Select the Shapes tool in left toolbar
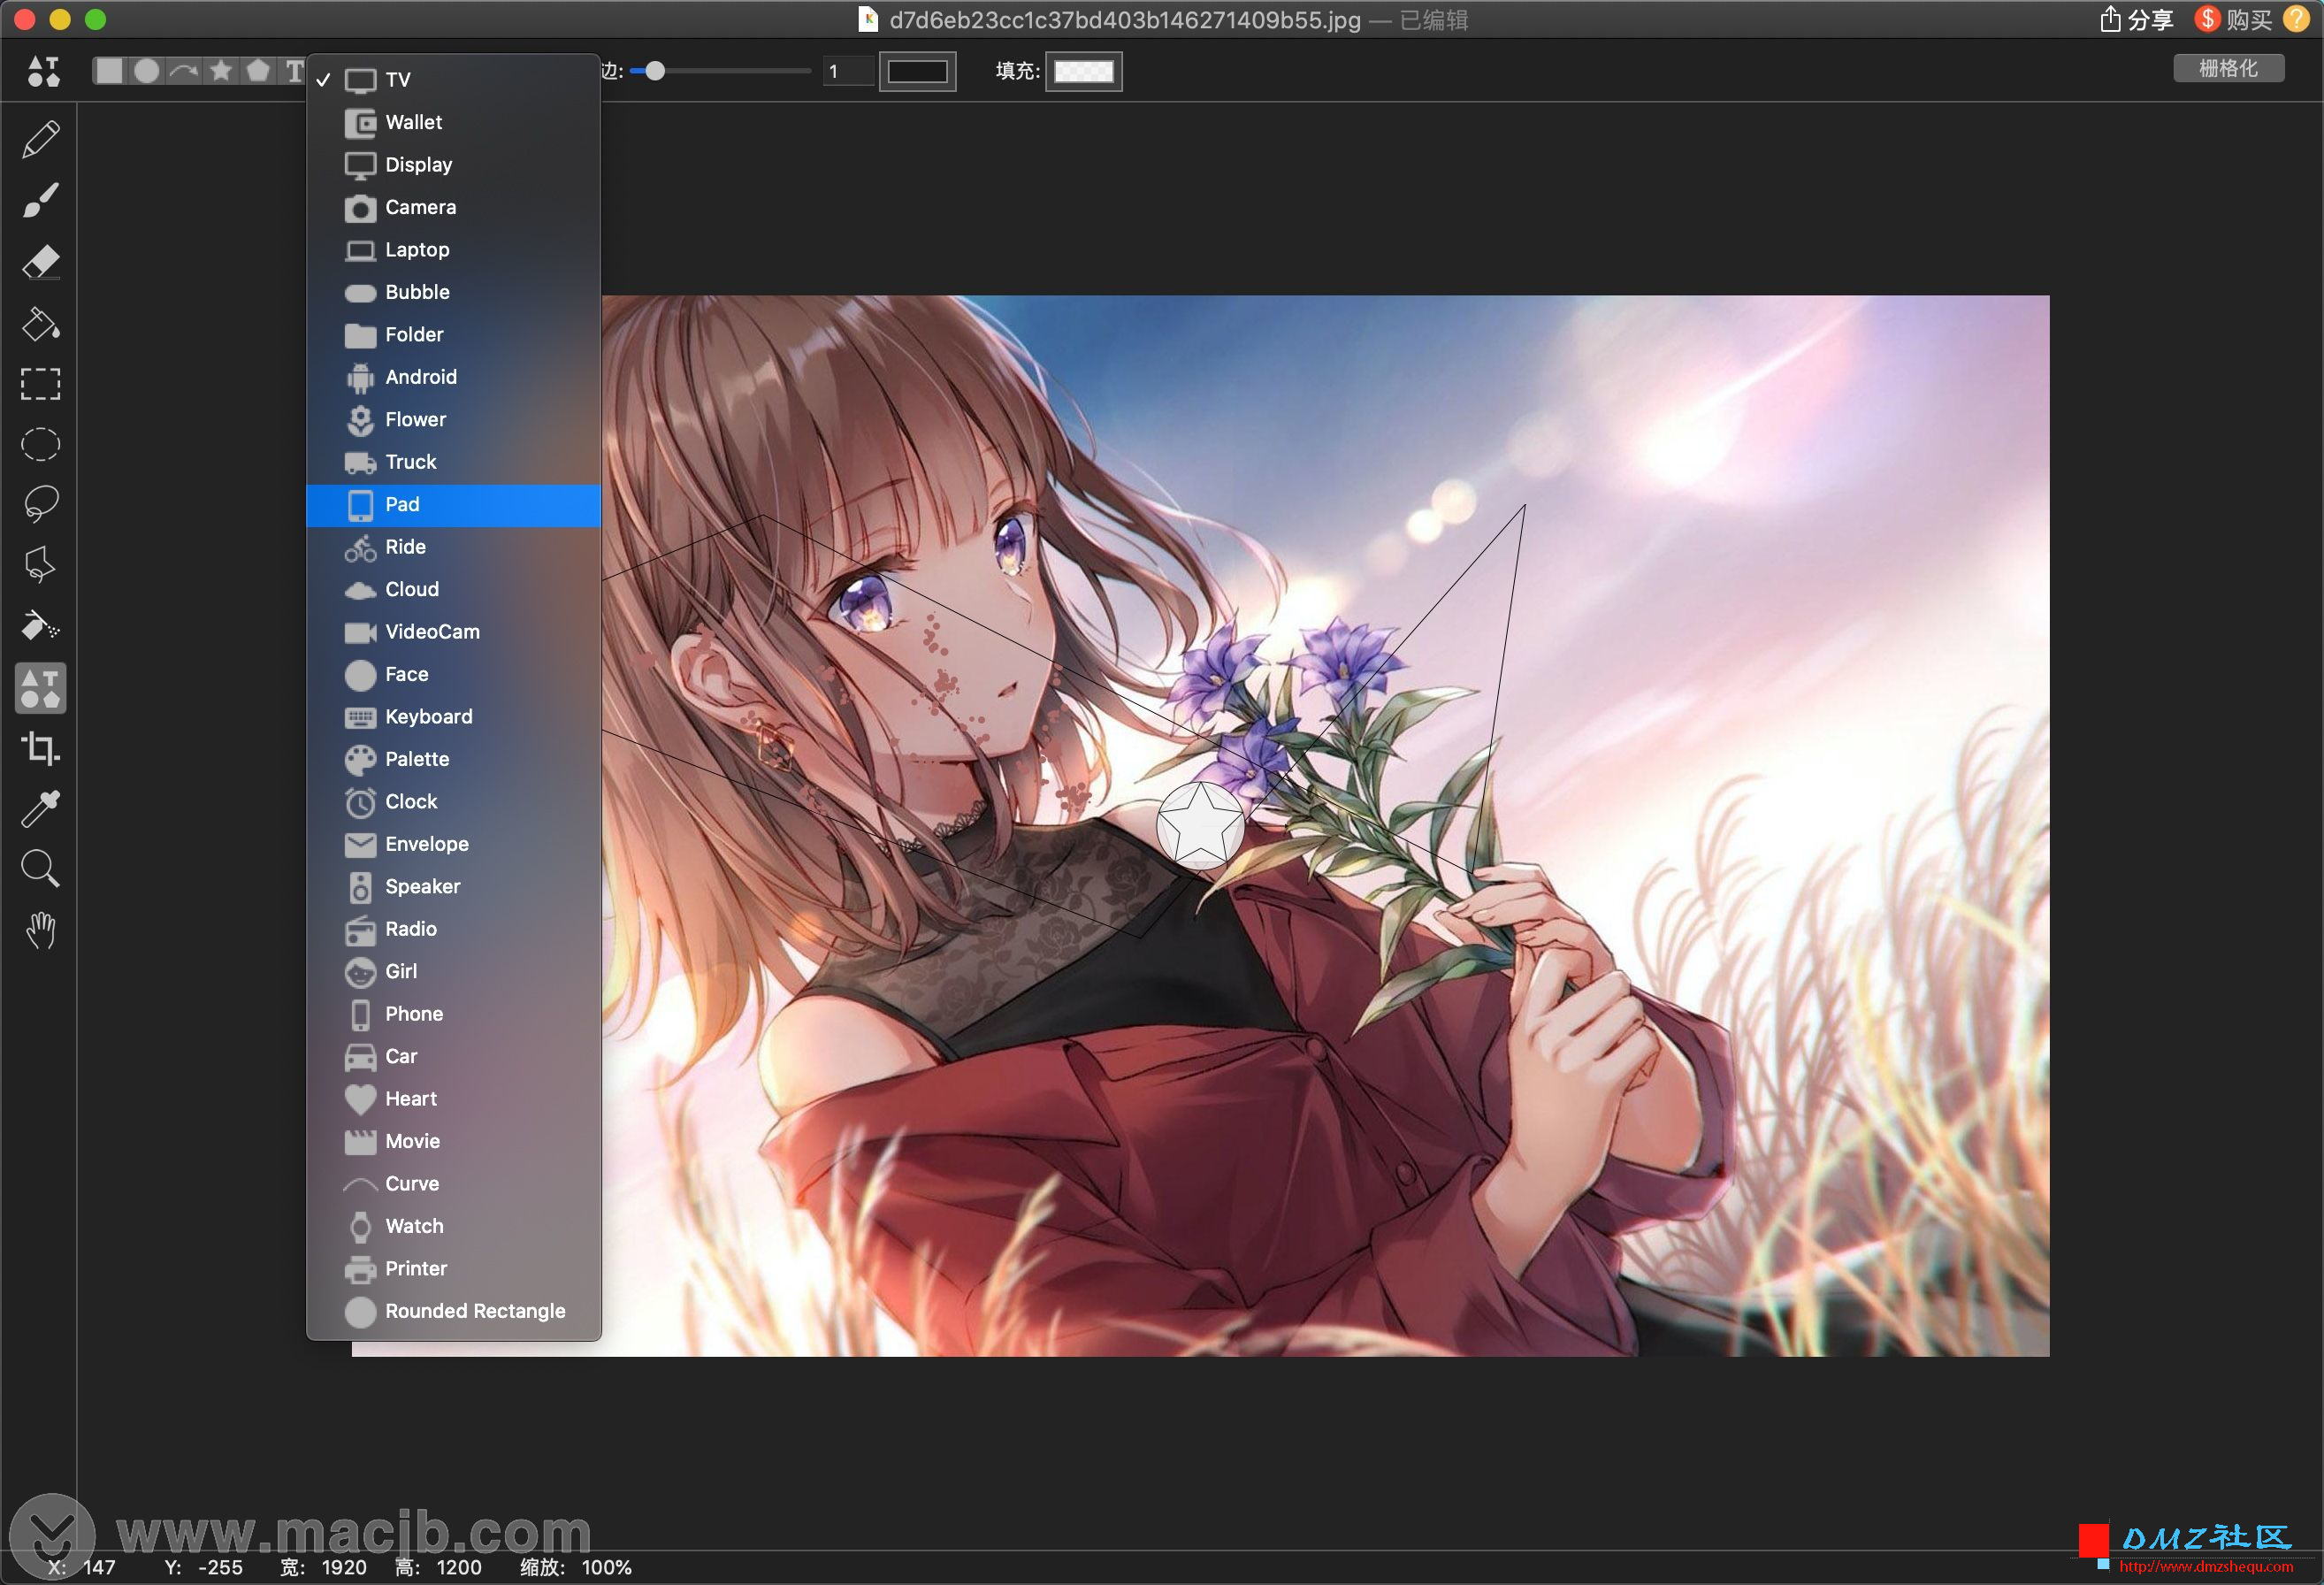 40,688
